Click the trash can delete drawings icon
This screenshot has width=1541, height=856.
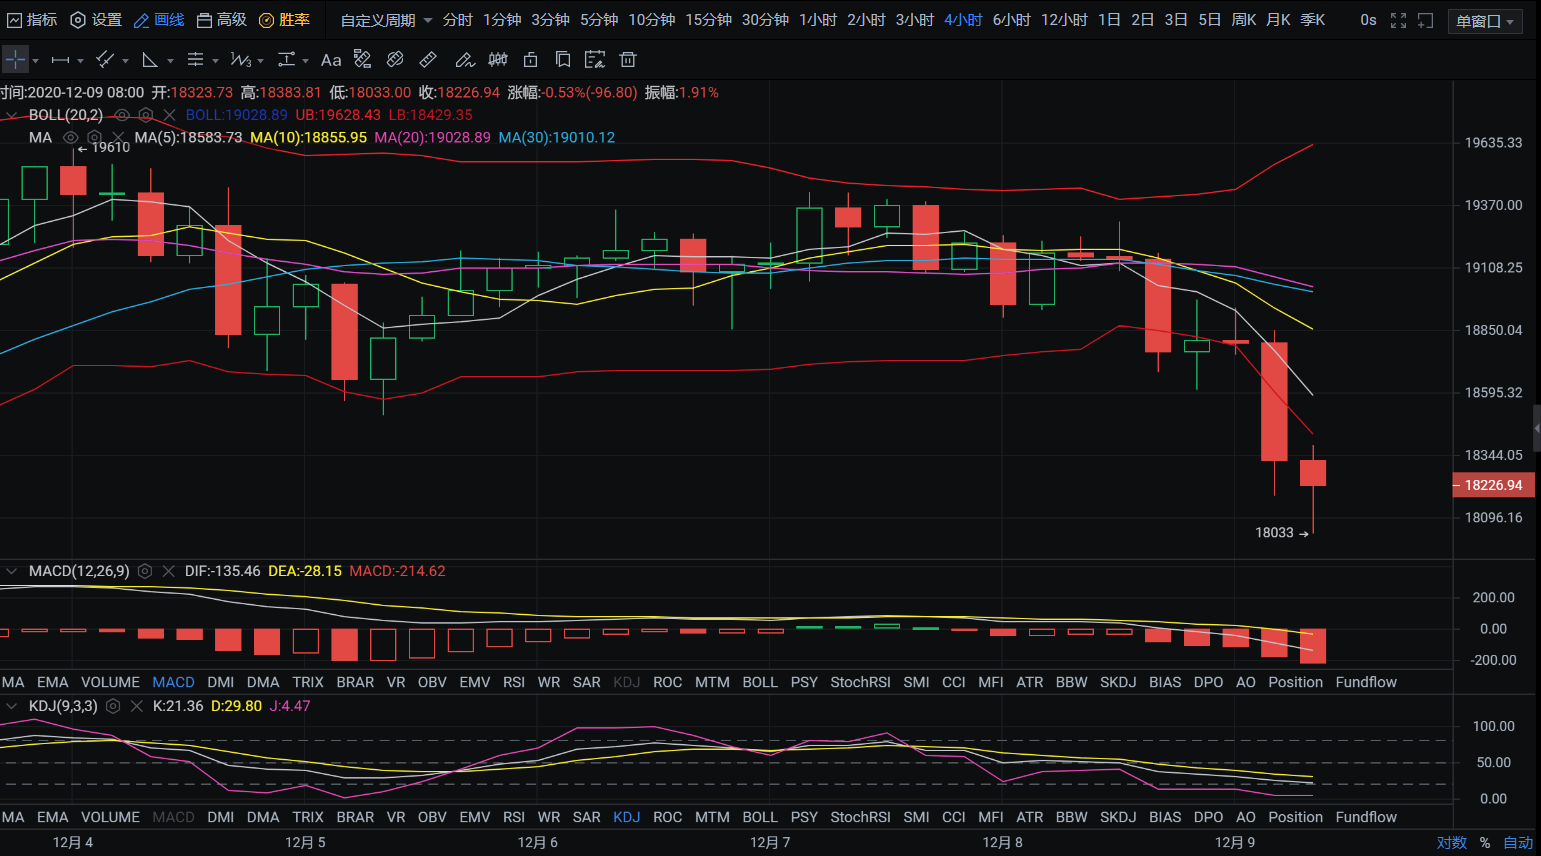[x=628, y=60]
